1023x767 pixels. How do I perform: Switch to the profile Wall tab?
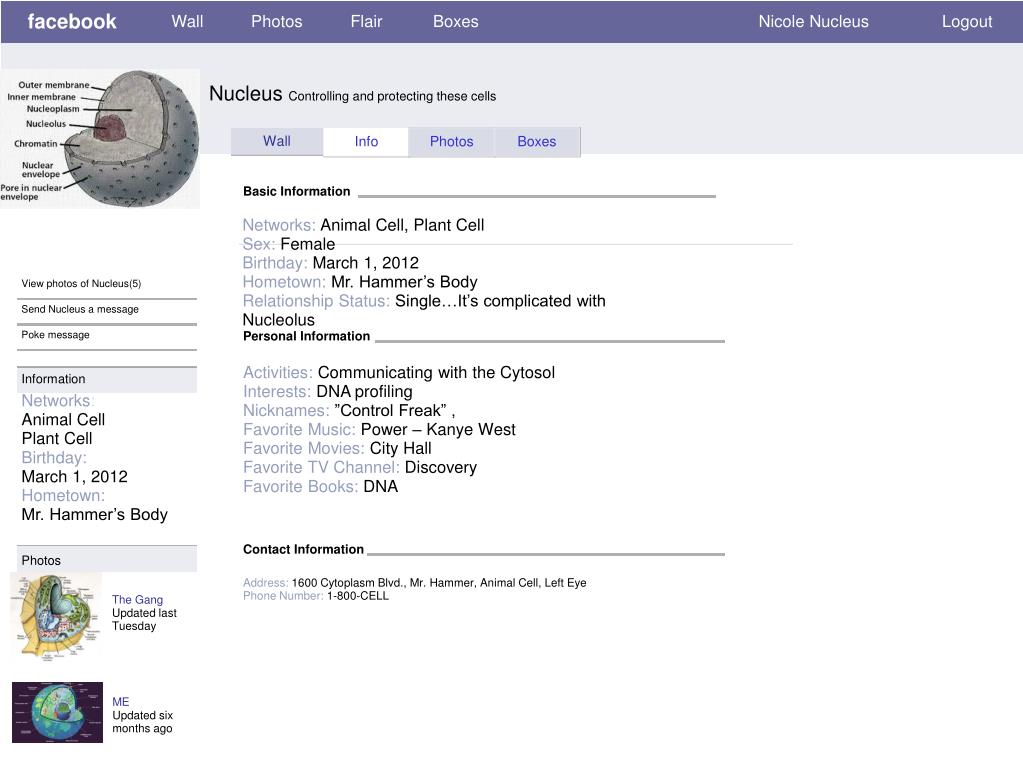[x=277, y=142]
